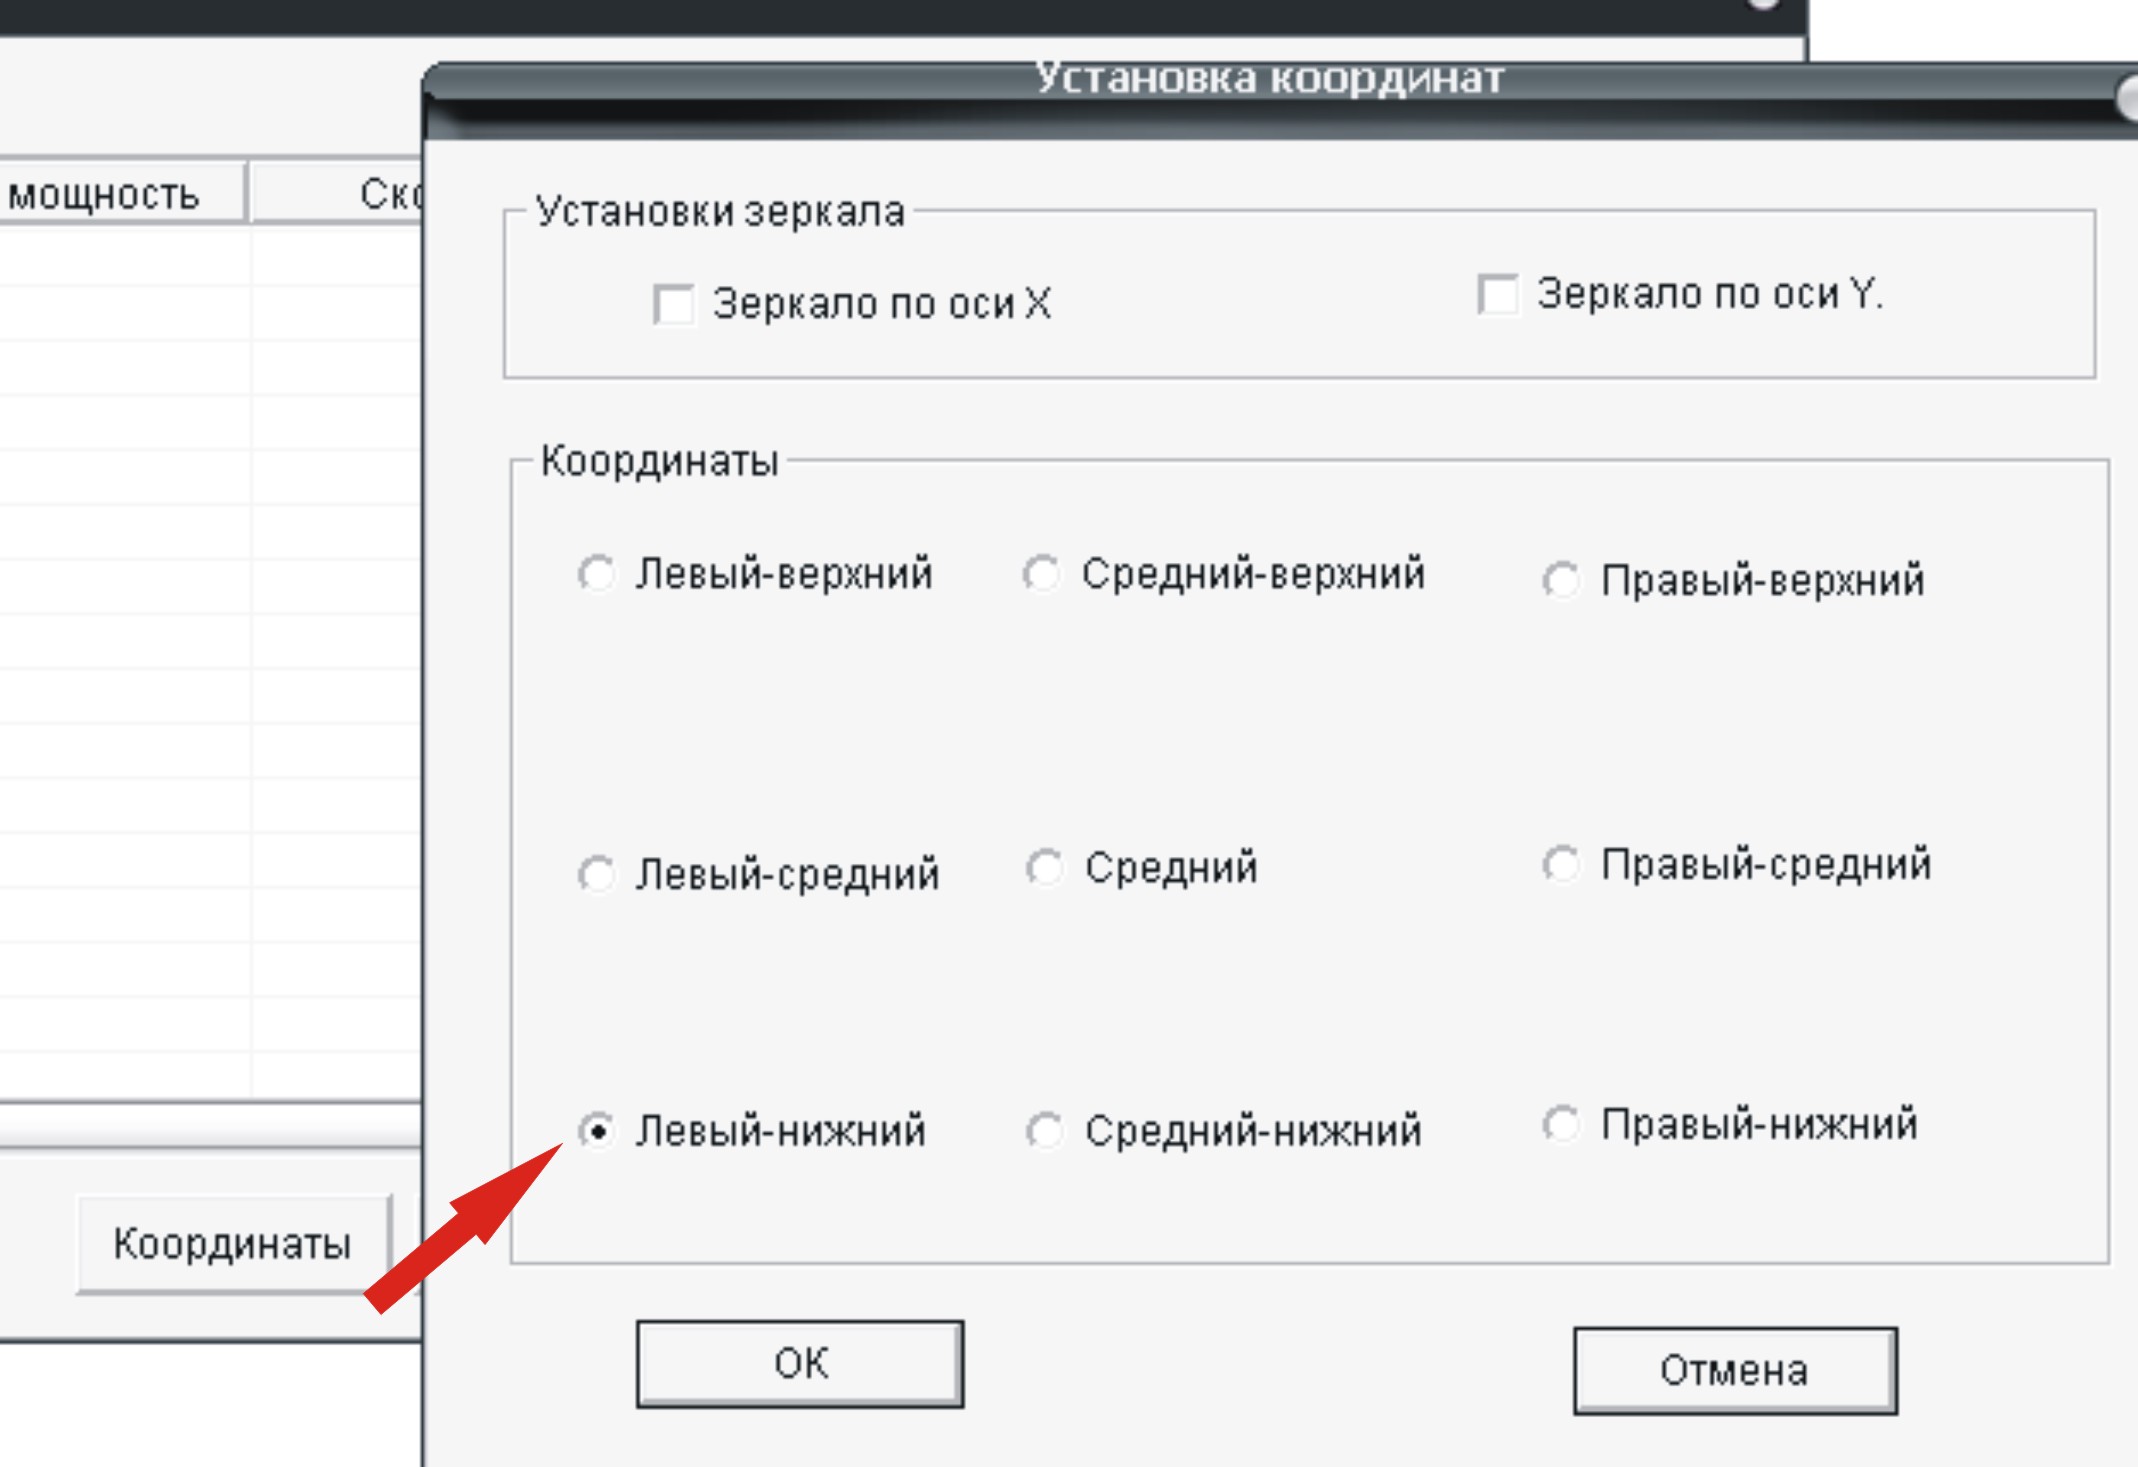Choose the Средний-нижний radio option
The width and height of the screenshot is (2138, 1467).
point(1045,1131)
